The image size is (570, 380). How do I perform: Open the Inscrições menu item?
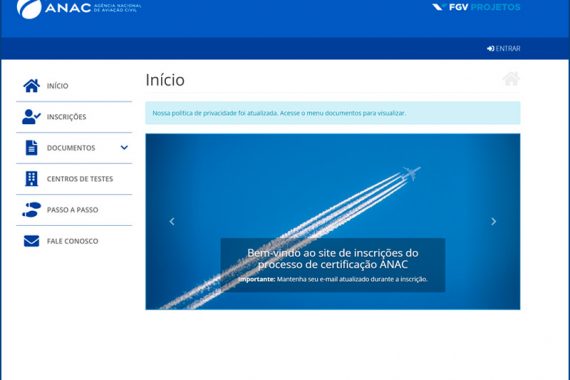point(67,117)
